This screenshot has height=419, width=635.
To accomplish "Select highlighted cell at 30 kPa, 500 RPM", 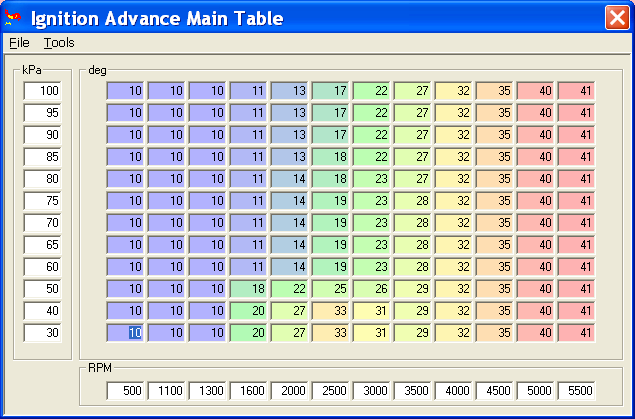I will click(126, 333).
